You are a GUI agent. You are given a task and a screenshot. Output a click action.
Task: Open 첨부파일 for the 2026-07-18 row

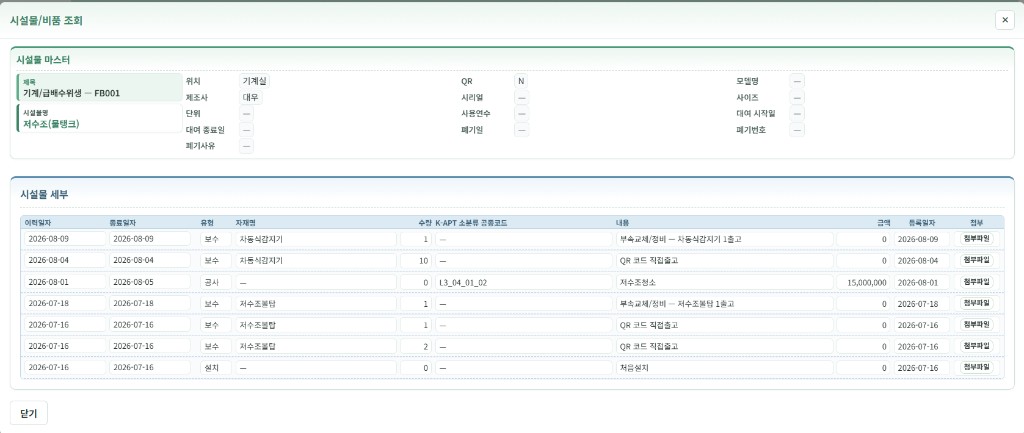point(976,303)
